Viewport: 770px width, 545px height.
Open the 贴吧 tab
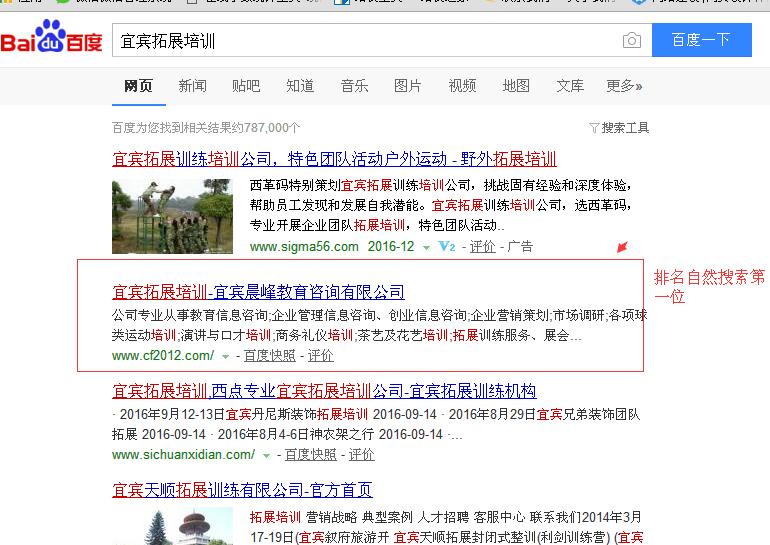coord(246,86)
